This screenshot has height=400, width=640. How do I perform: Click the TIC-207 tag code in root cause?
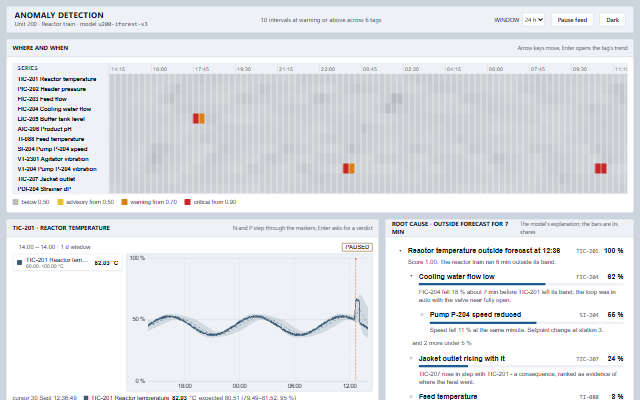587,359
